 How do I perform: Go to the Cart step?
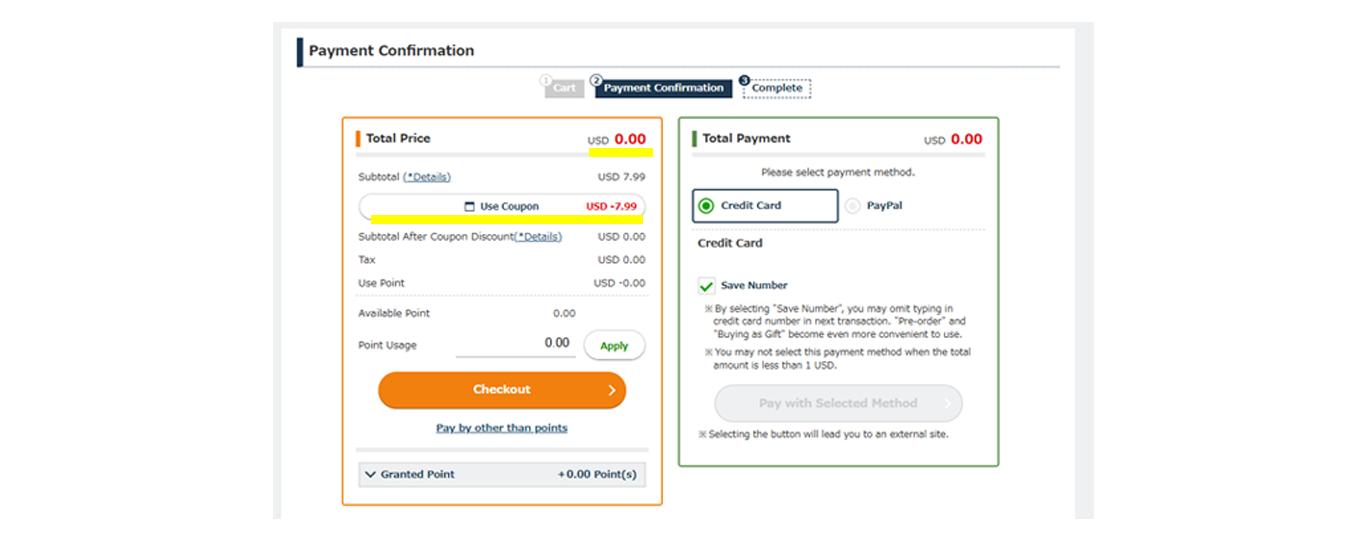(564, 88)
